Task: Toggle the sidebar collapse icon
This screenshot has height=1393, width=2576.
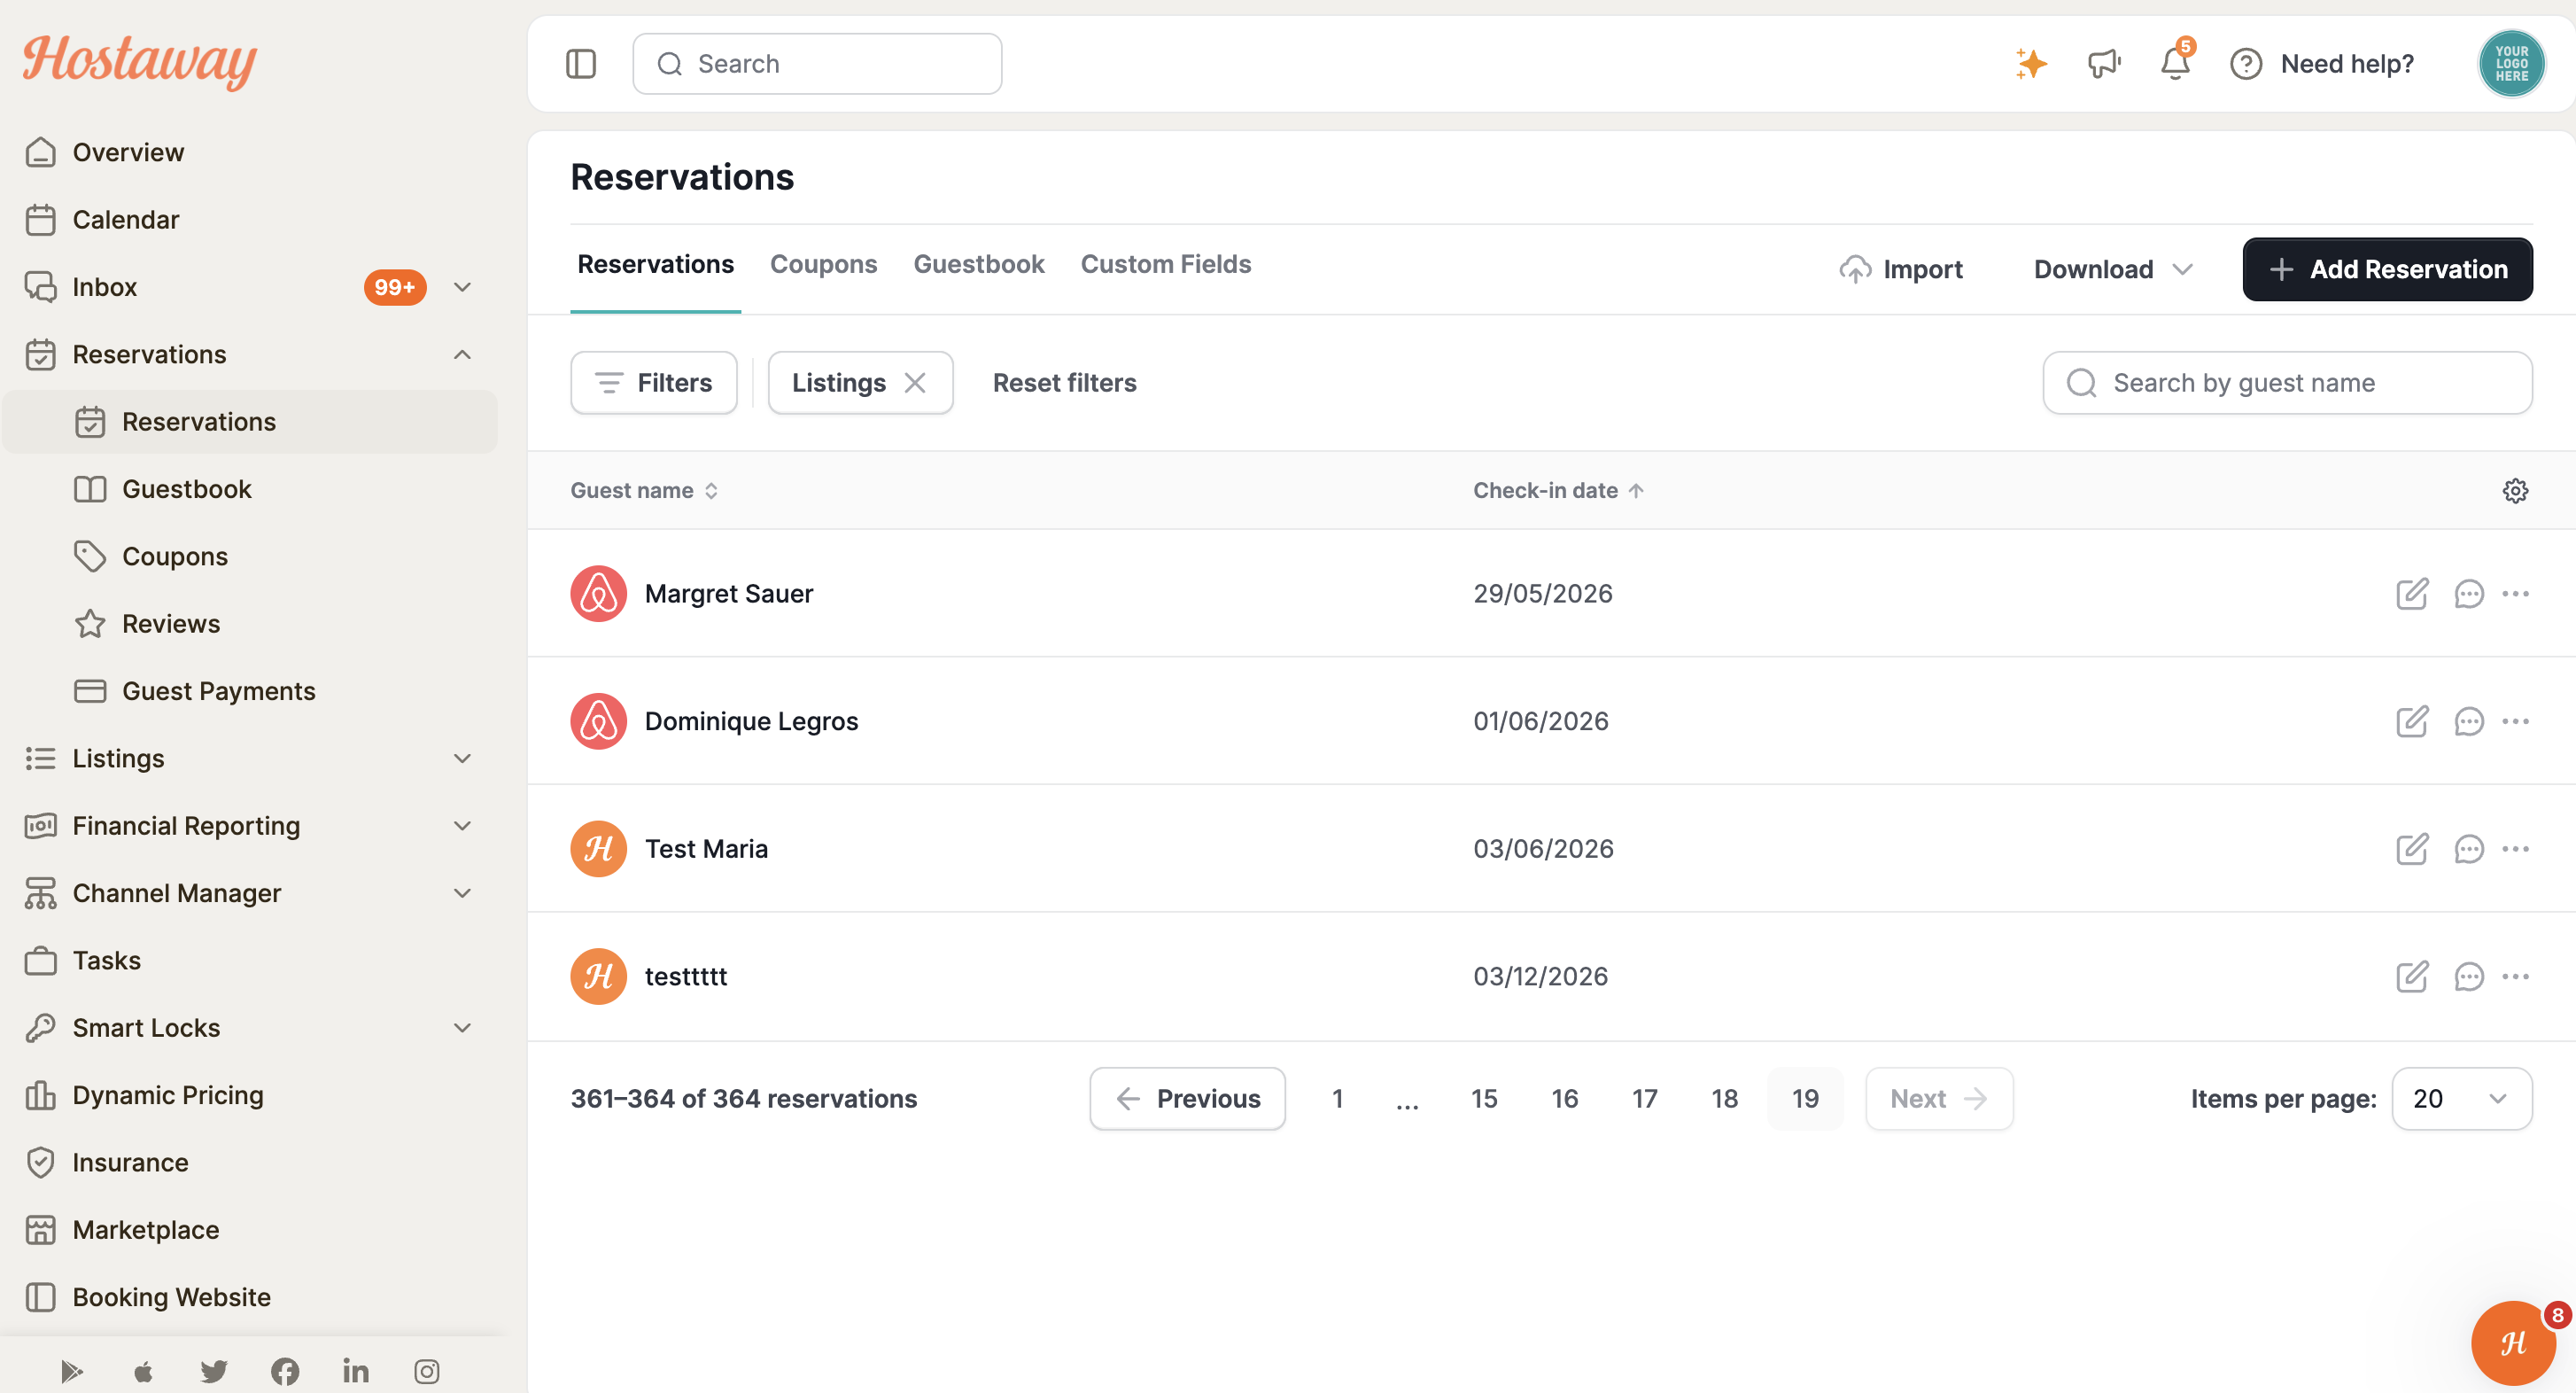Action: click(x=581, y=64)
